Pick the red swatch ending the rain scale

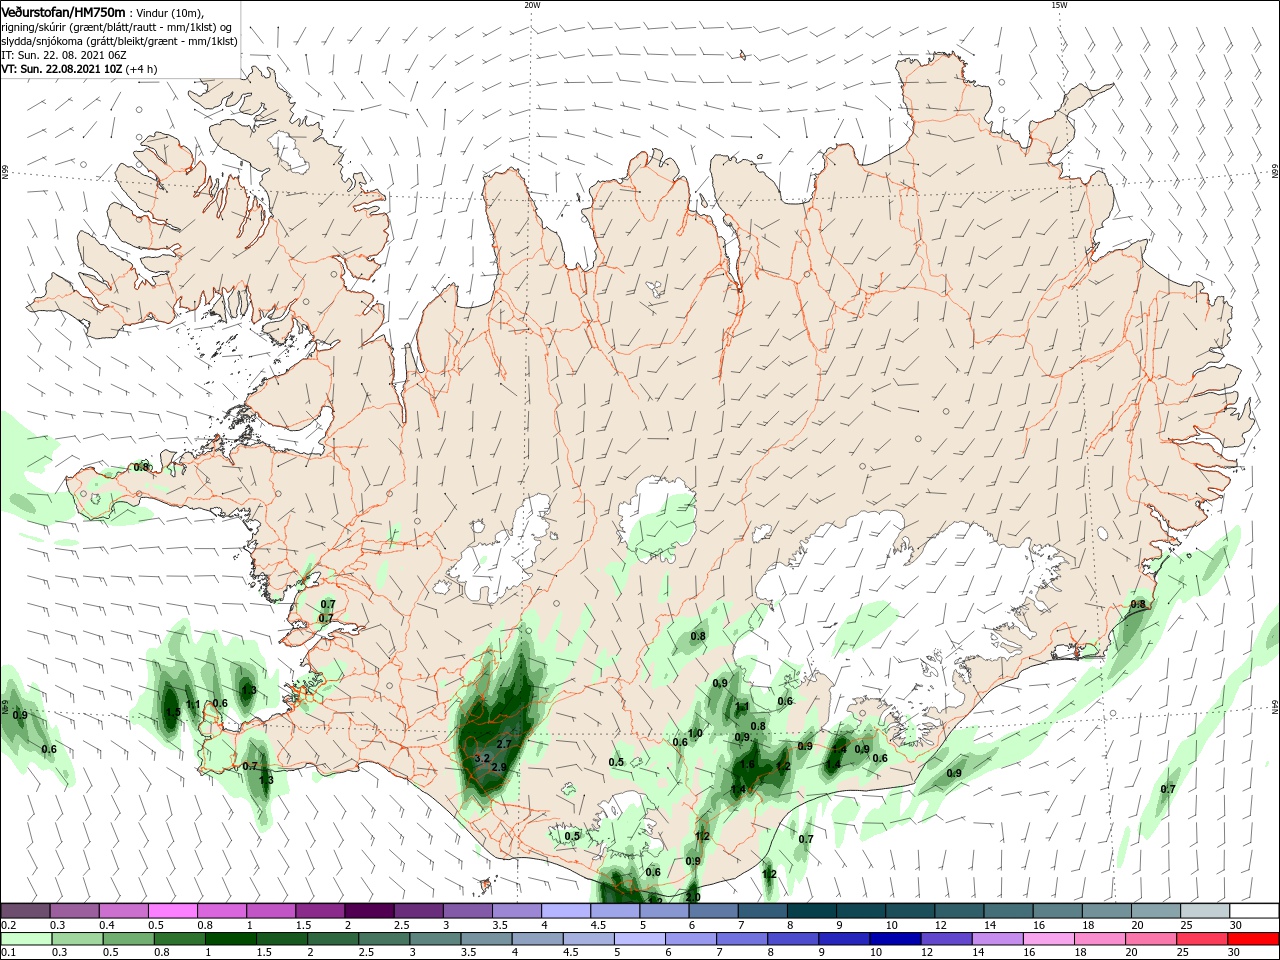(x=1253, y=939)
